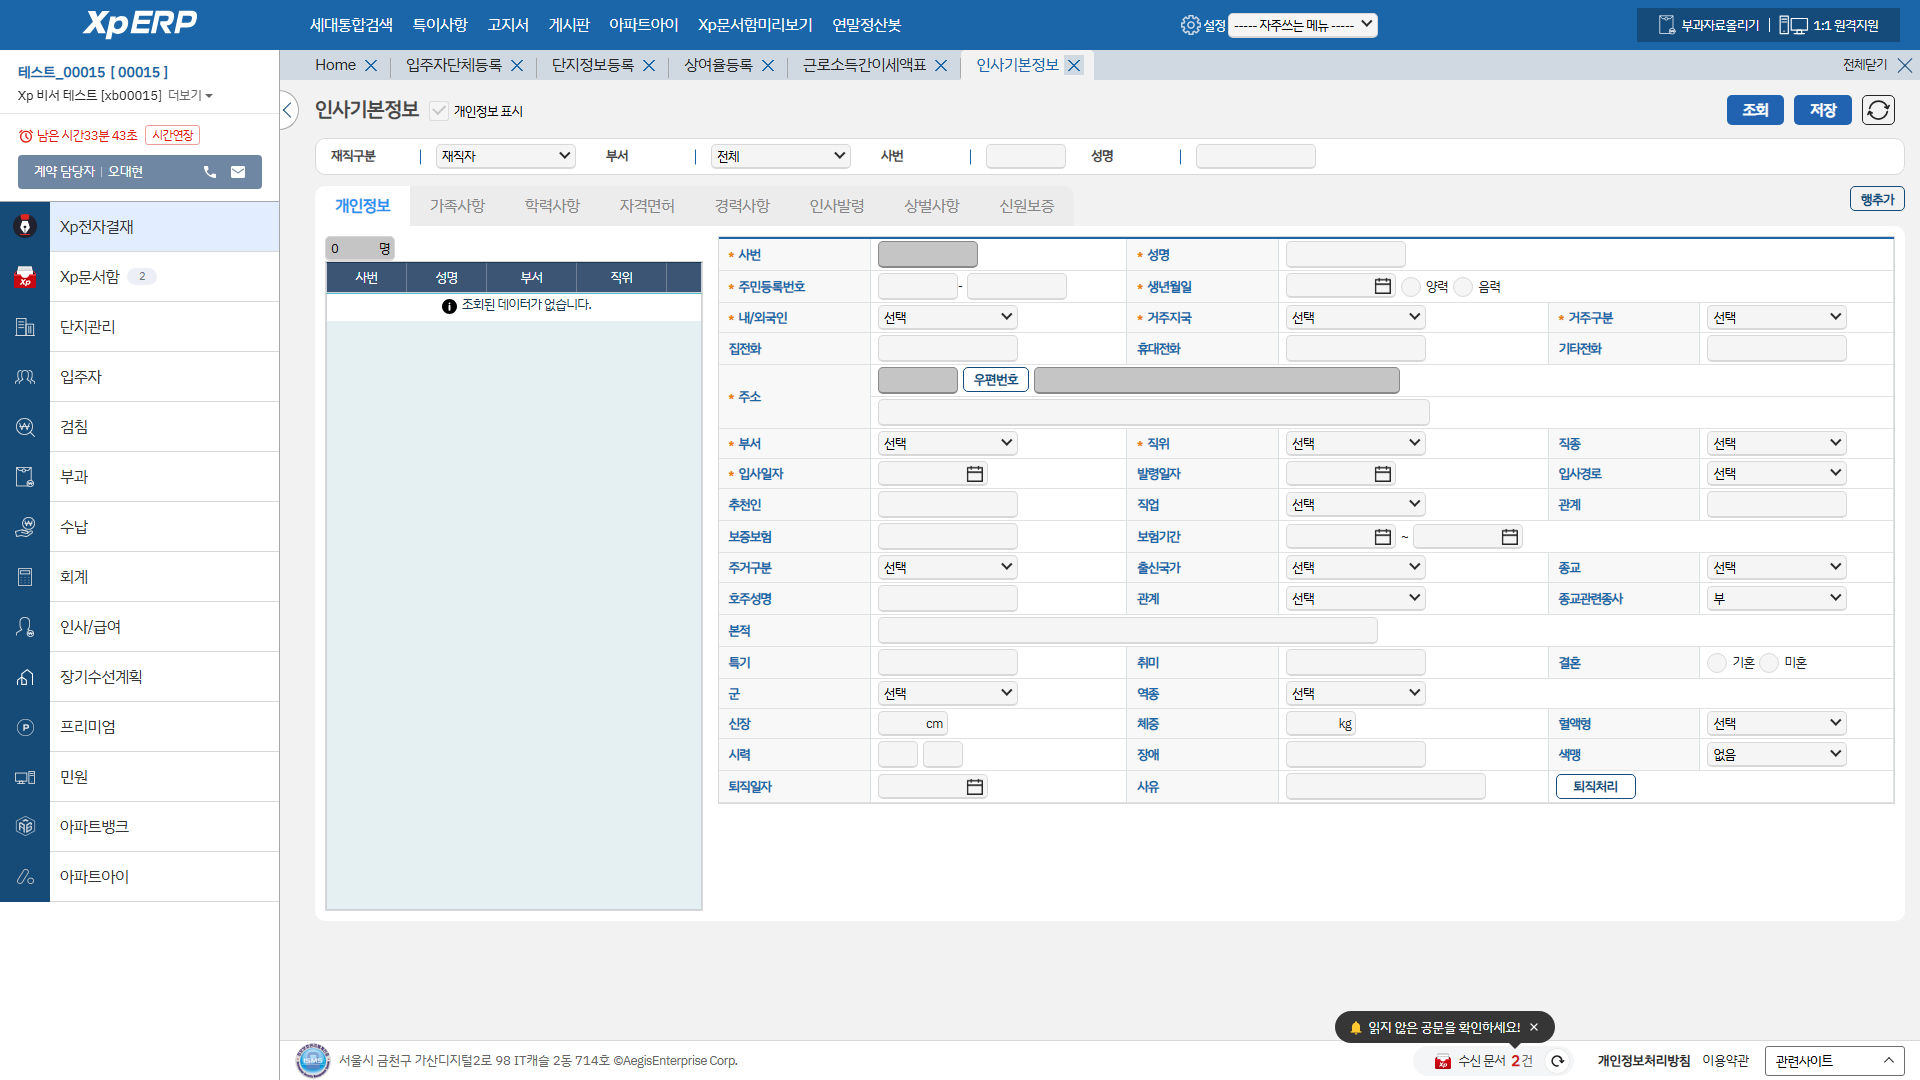Open the 설정 gear icon in the header
This screenshot has height=1080, width=1920.
1190,25
